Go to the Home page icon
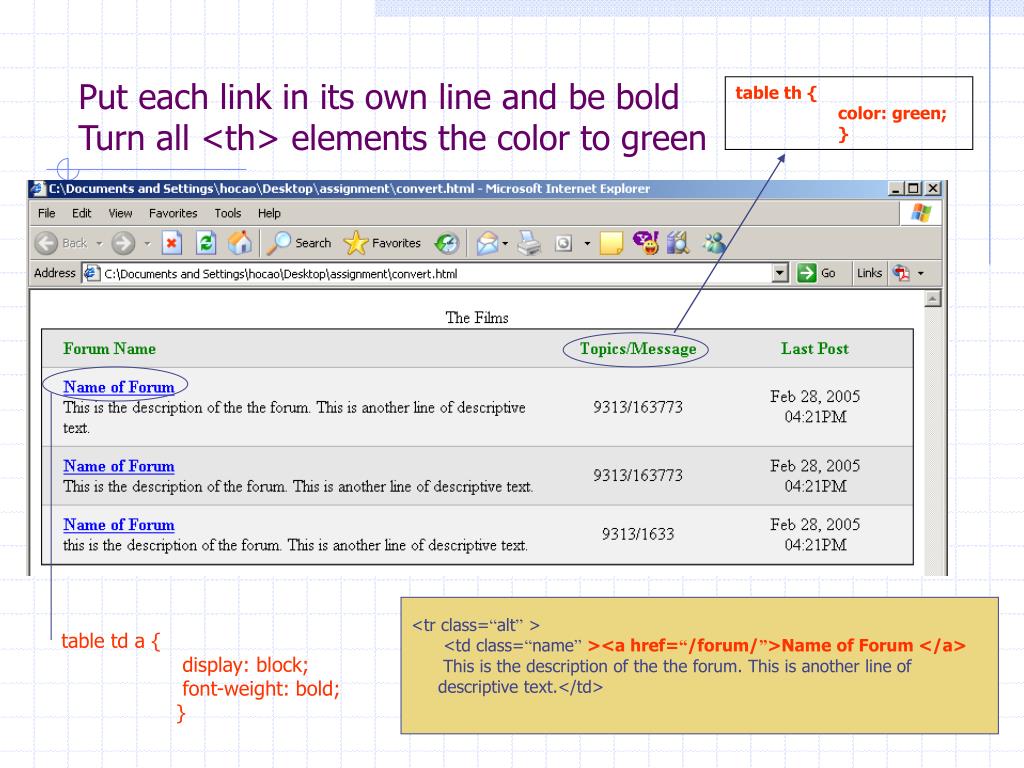 240,243
